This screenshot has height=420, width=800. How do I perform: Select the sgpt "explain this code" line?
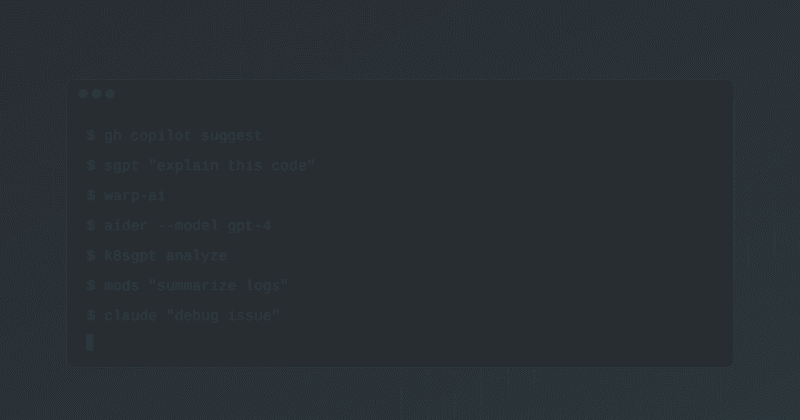coord(209,166)
